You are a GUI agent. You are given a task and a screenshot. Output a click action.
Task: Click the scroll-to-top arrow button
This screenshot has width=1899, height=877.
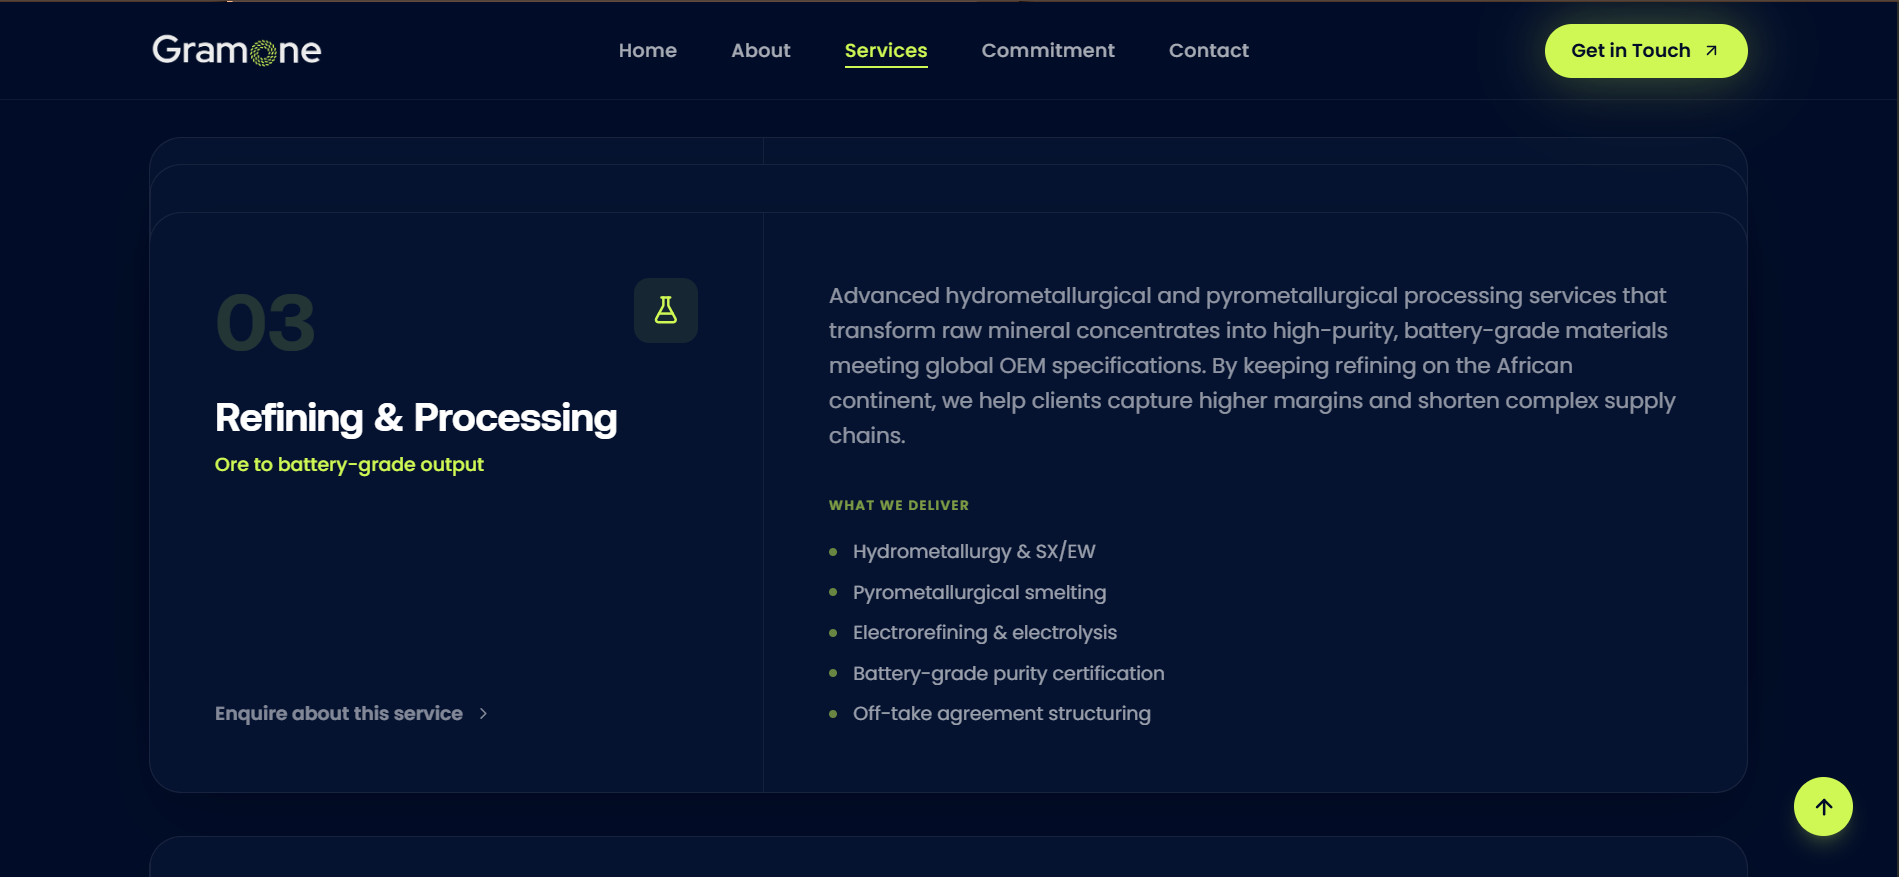pos(1823,807)
